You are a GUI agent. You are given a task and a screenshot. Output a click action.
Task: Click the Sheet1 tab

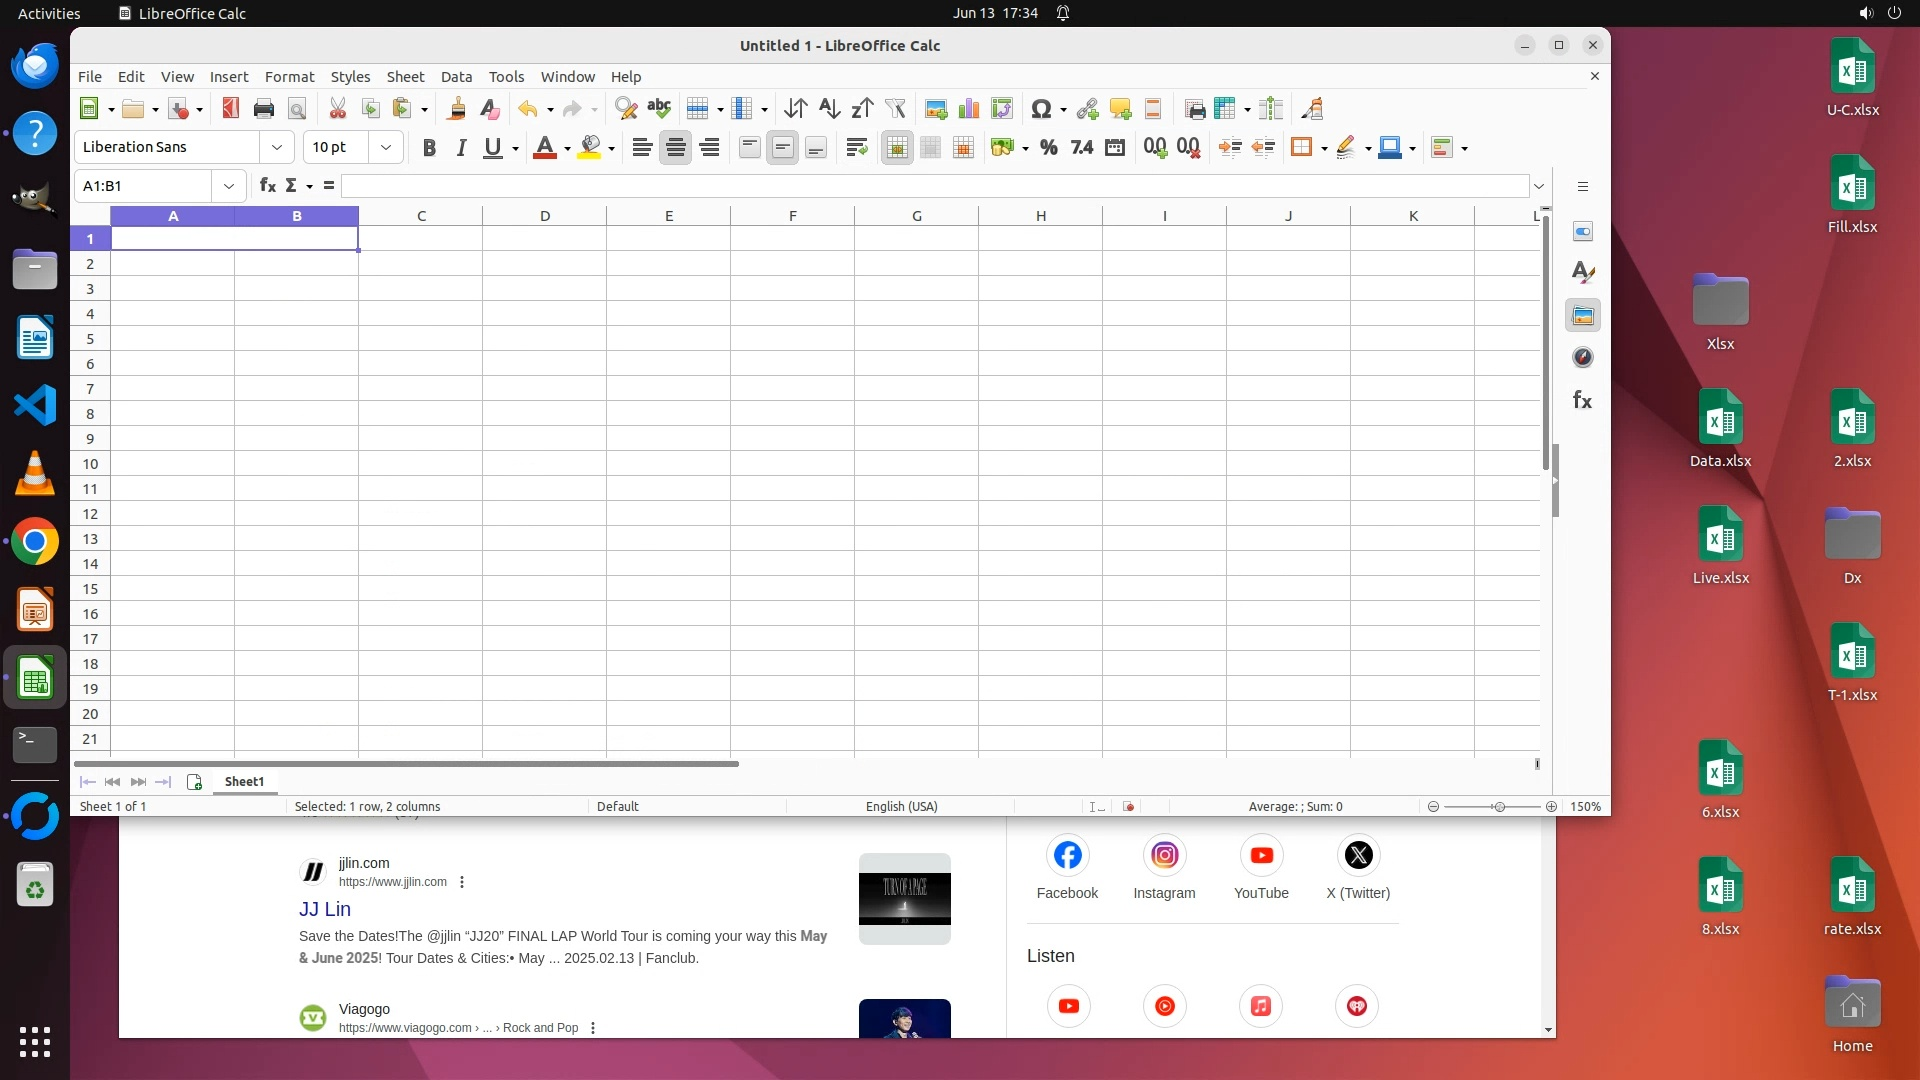point(244,782)
